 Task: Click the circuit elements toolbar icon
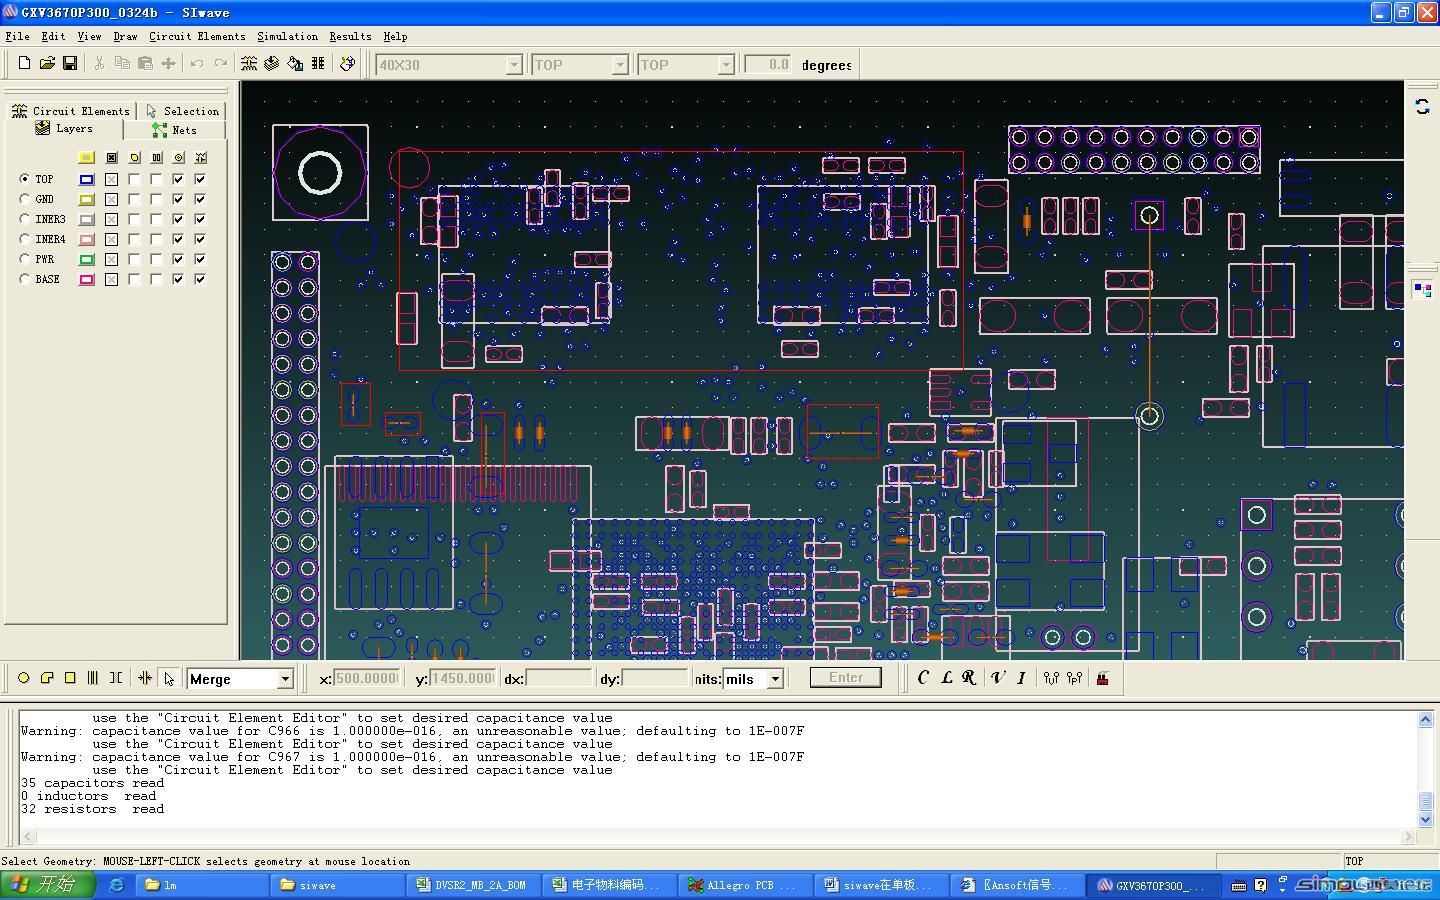pyautogui.click(x=249, y=64)
